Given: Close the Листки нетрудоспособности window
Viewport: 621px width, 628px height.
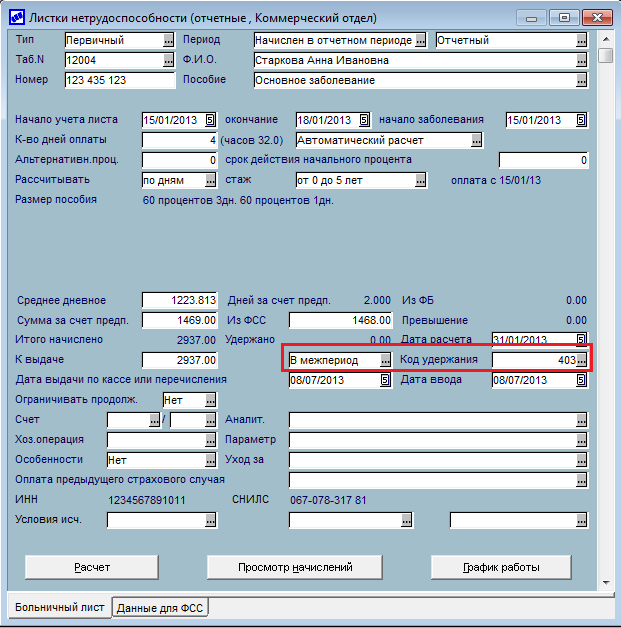Looking at the screenshot, I should coord(597,18).
